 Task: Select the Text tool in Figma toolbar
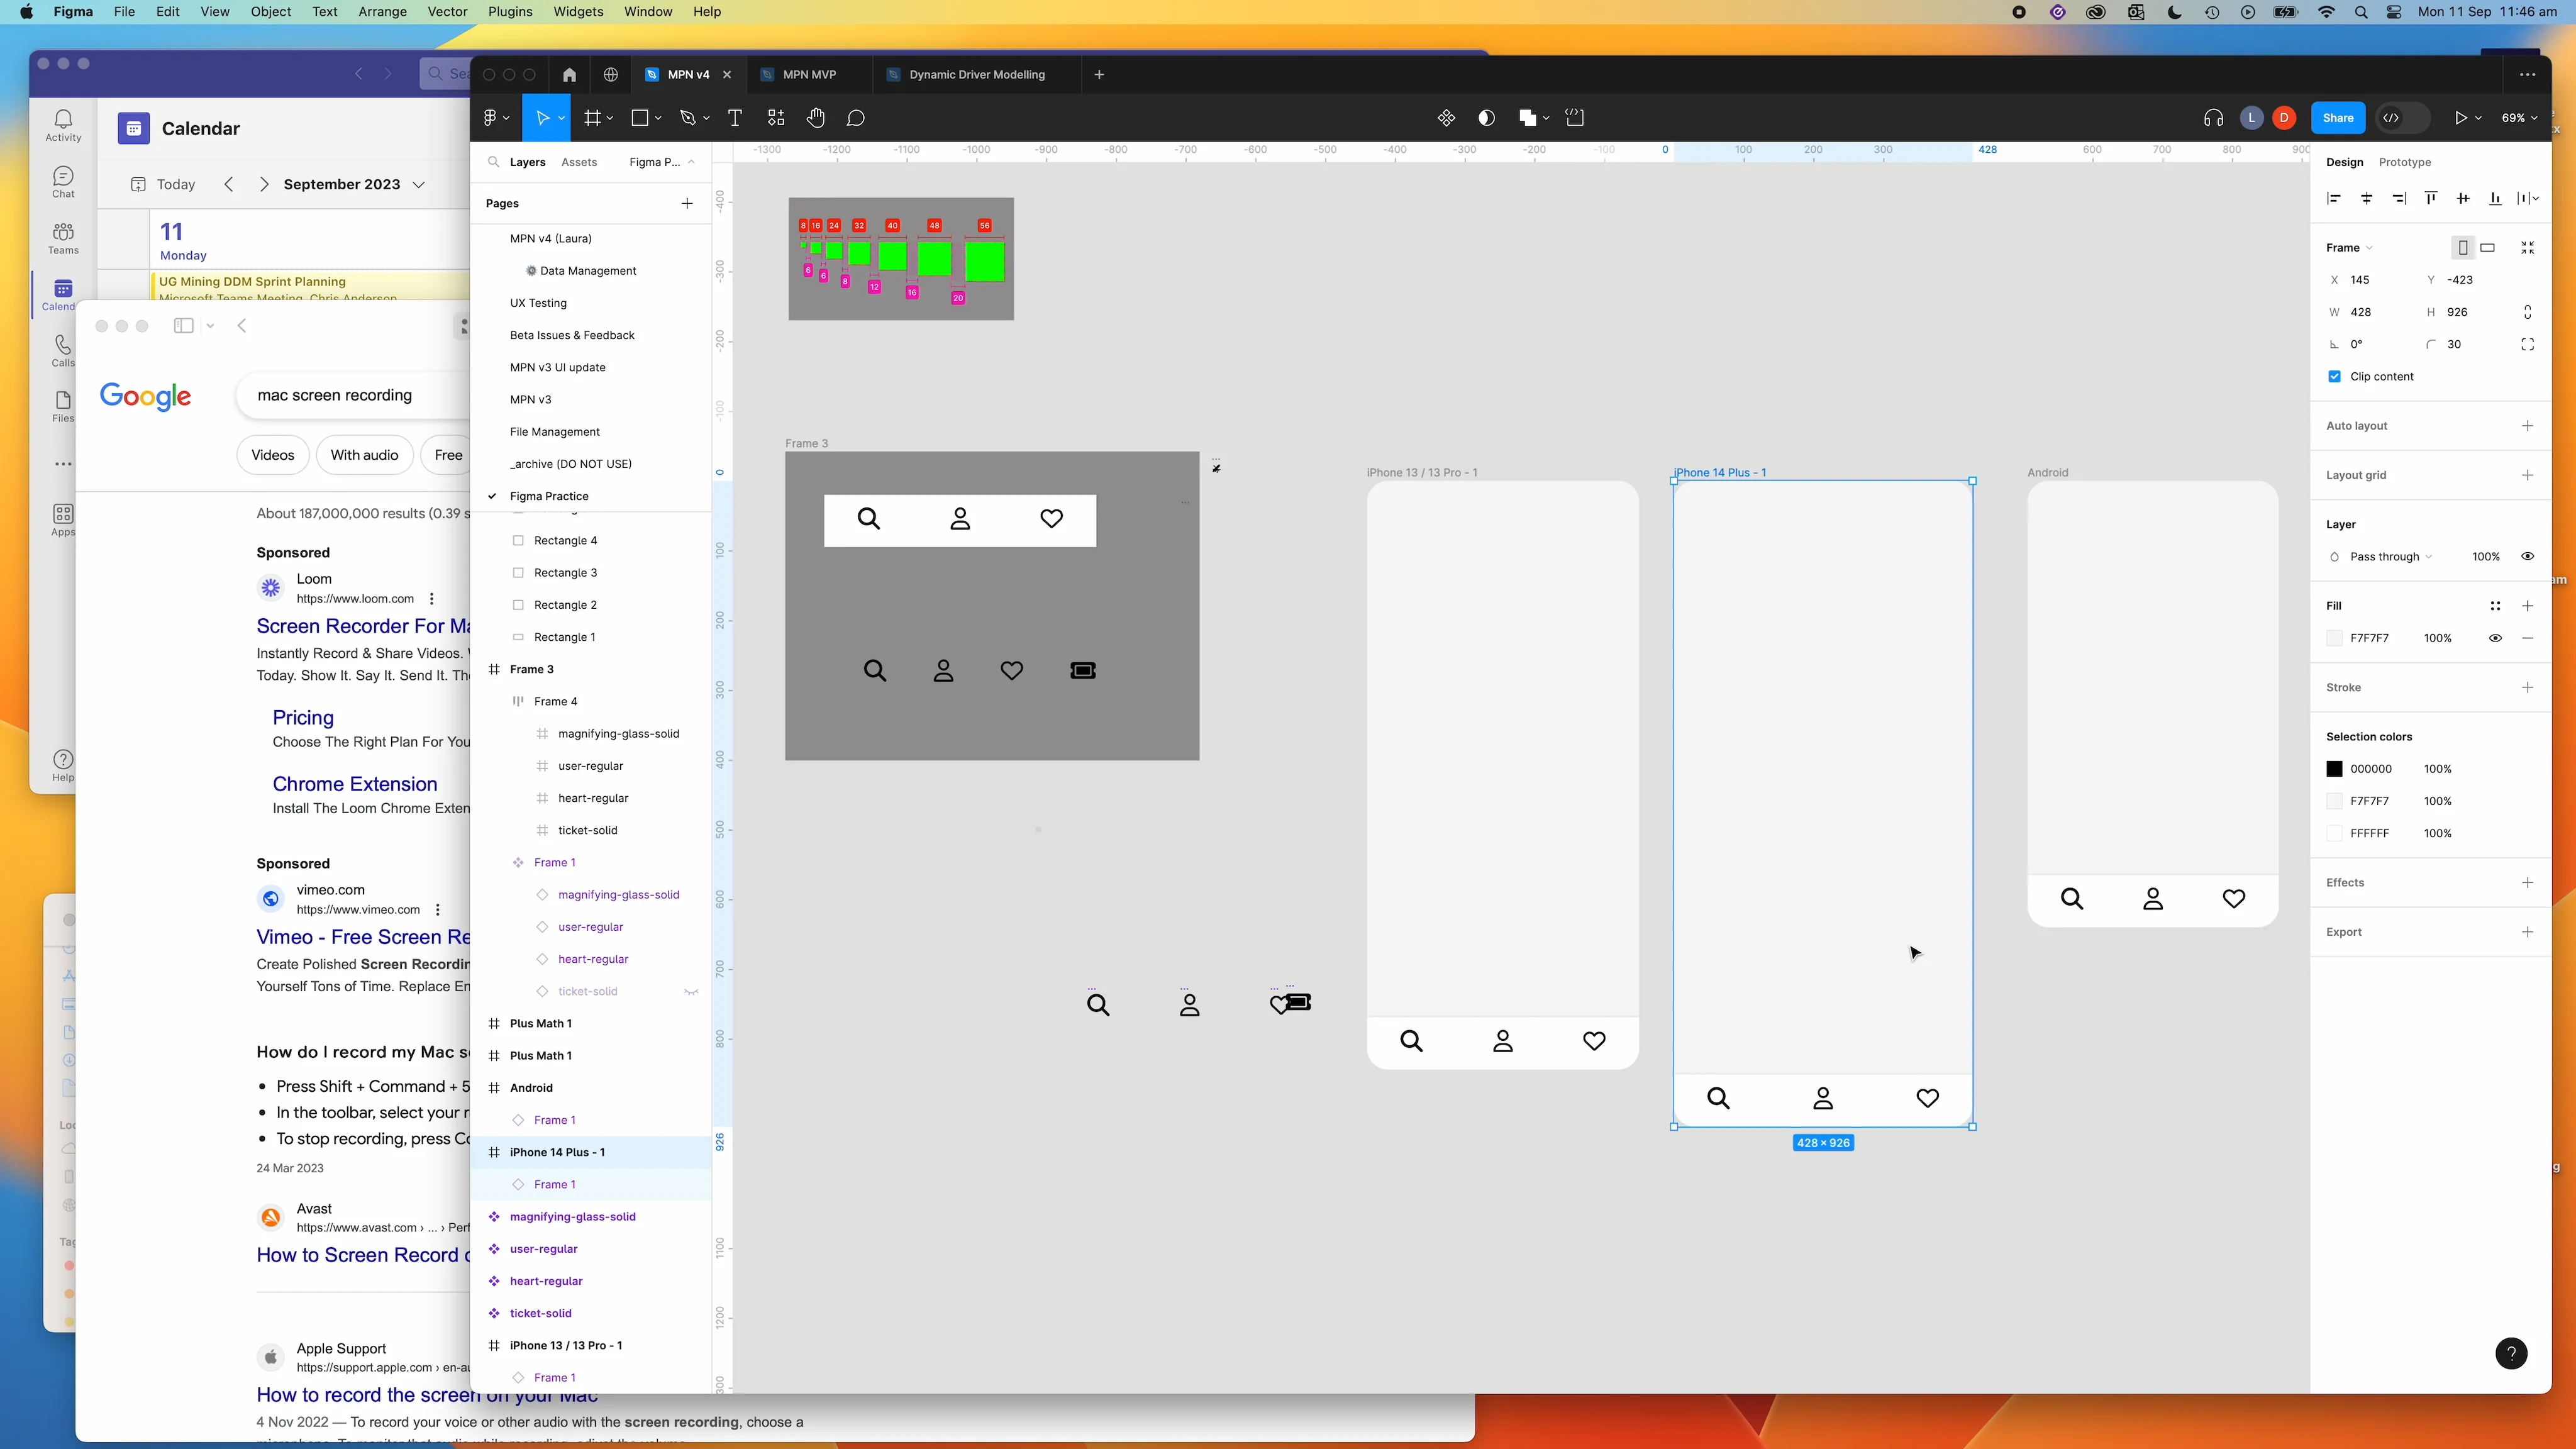(734, 118)
